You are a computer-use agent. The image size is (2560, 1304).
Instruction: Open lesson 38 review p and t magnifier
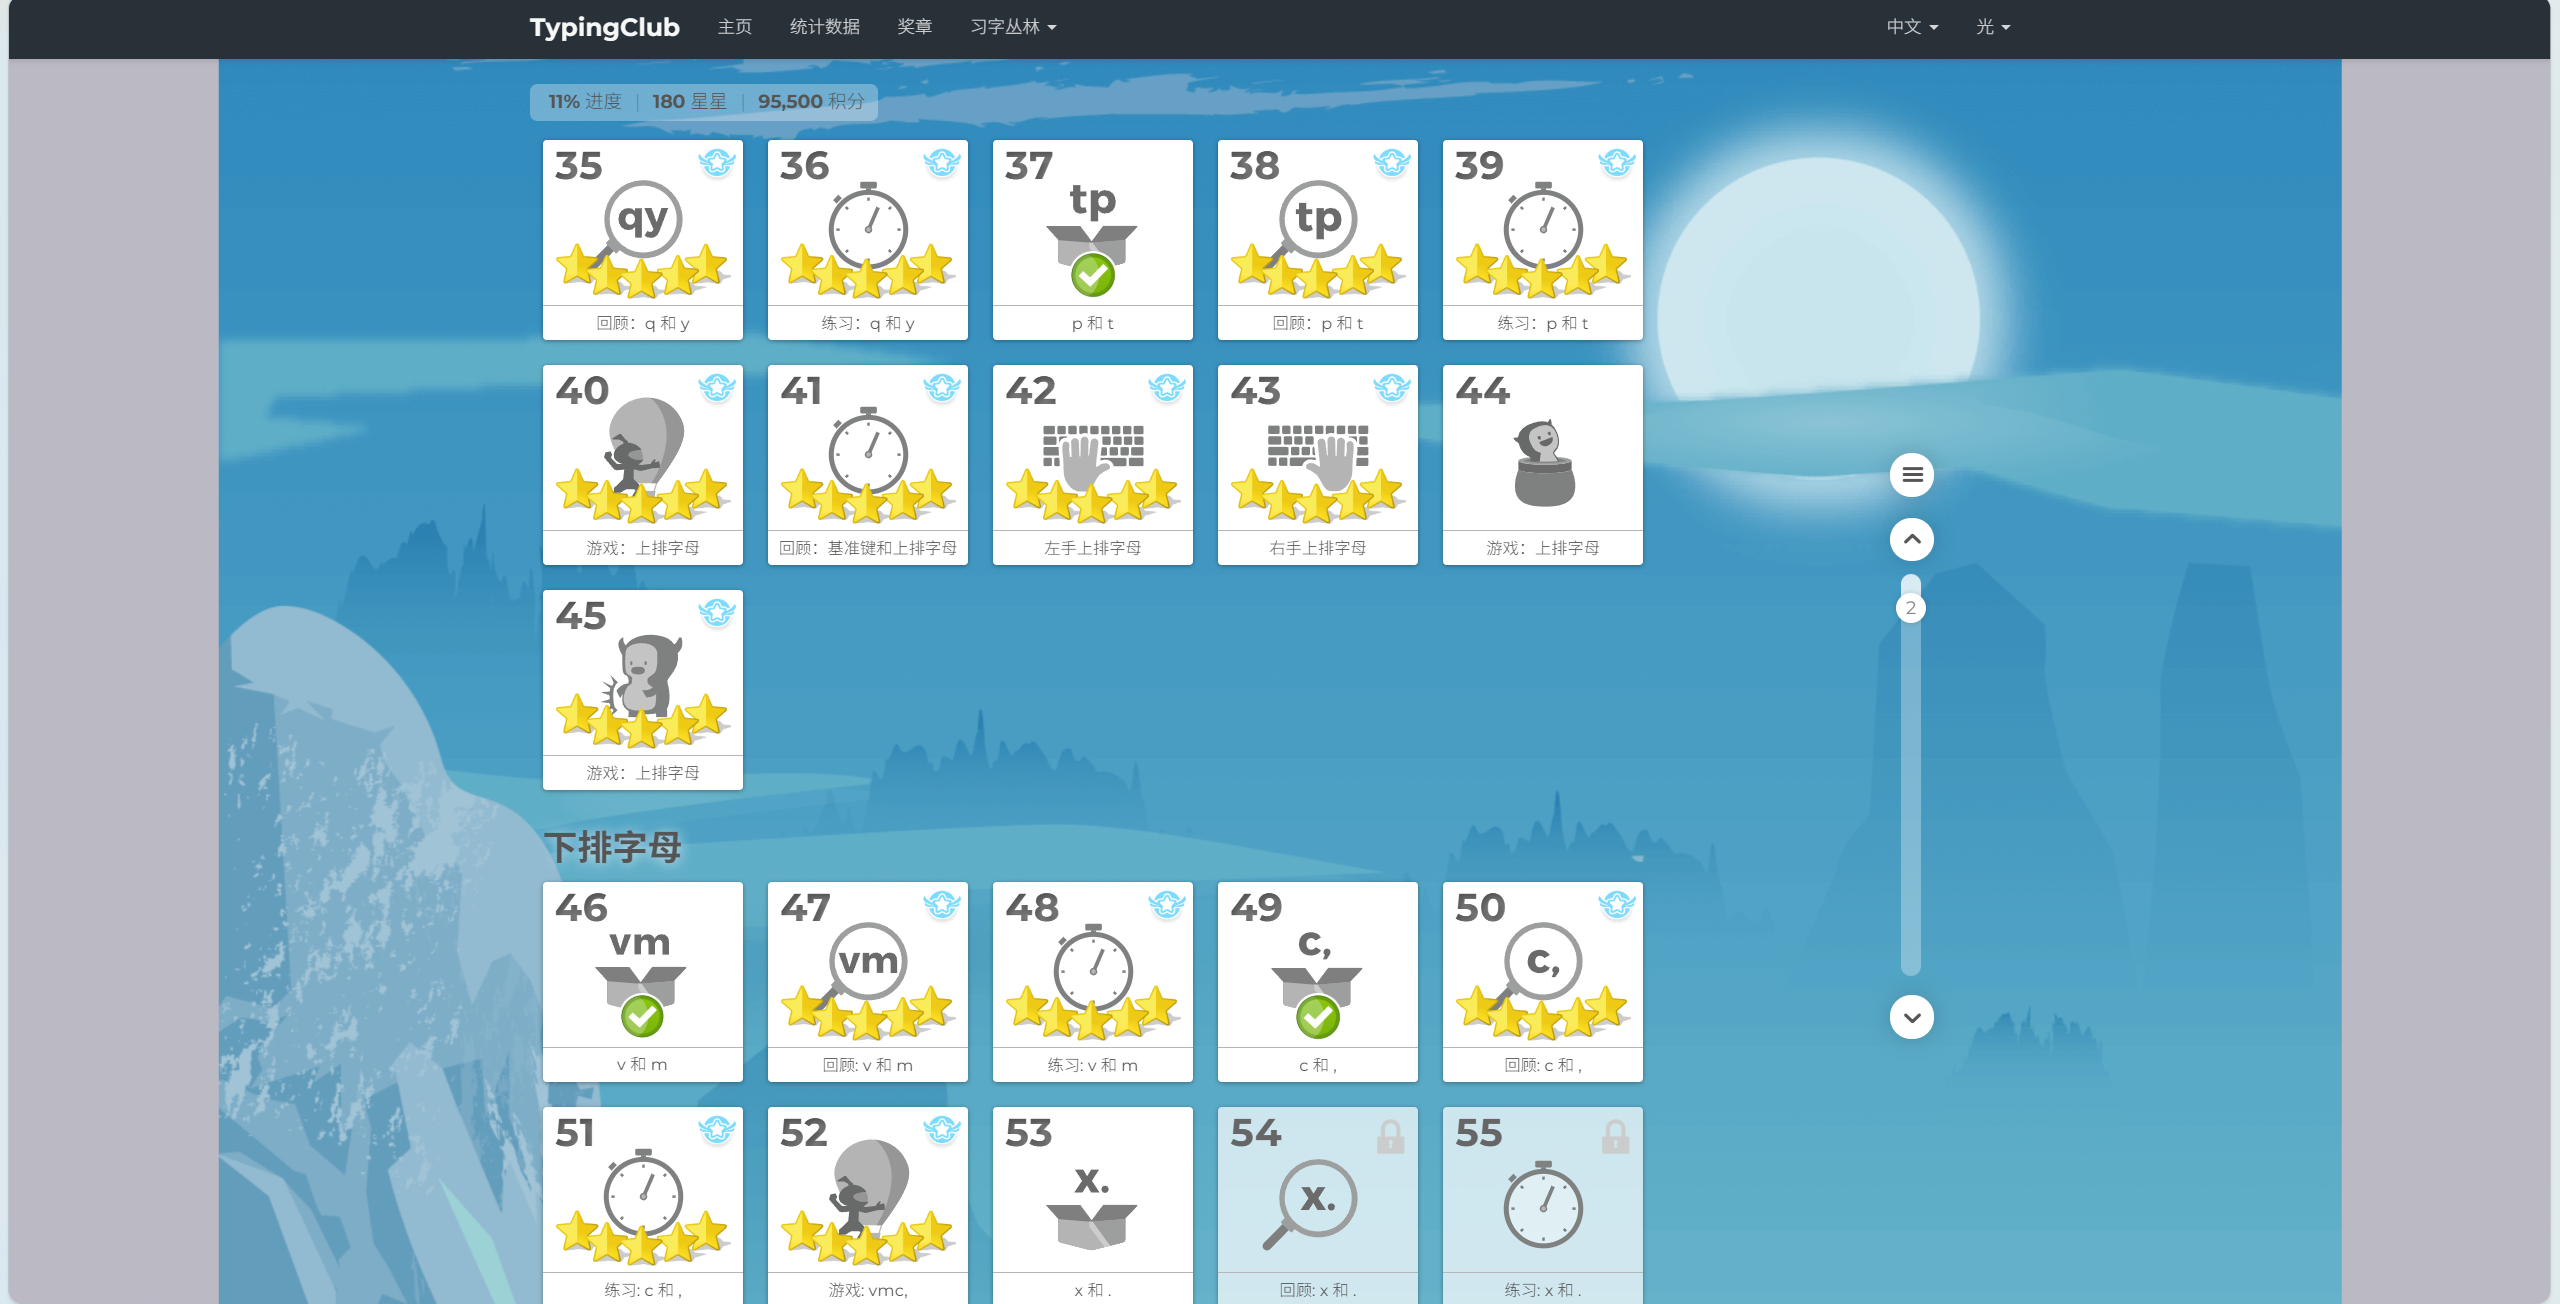coord(1317,240)
